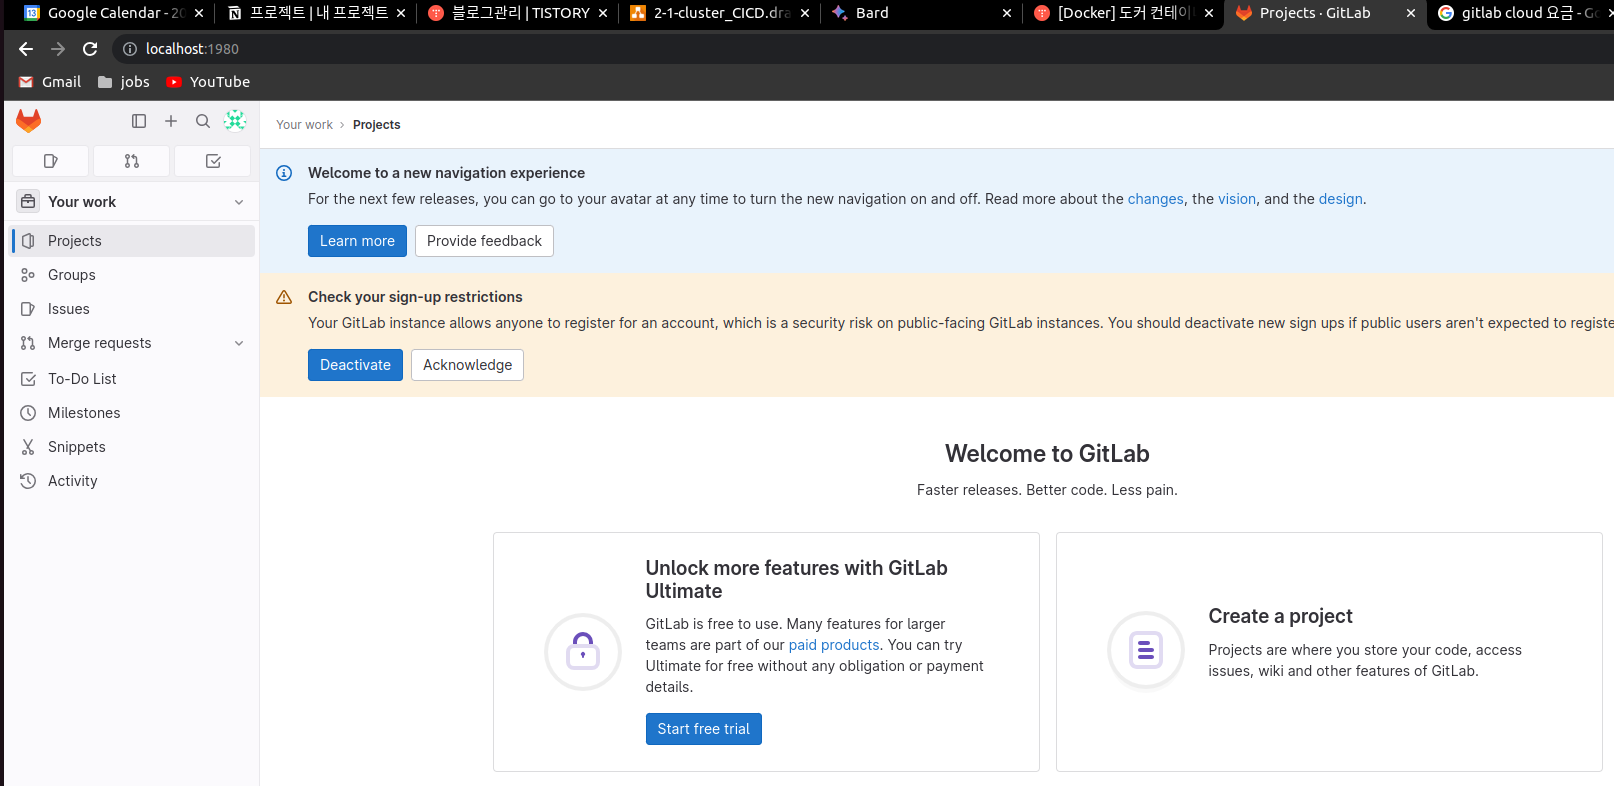Open Groups in the sidebar

pyautogui.click(x=133, y=275)
